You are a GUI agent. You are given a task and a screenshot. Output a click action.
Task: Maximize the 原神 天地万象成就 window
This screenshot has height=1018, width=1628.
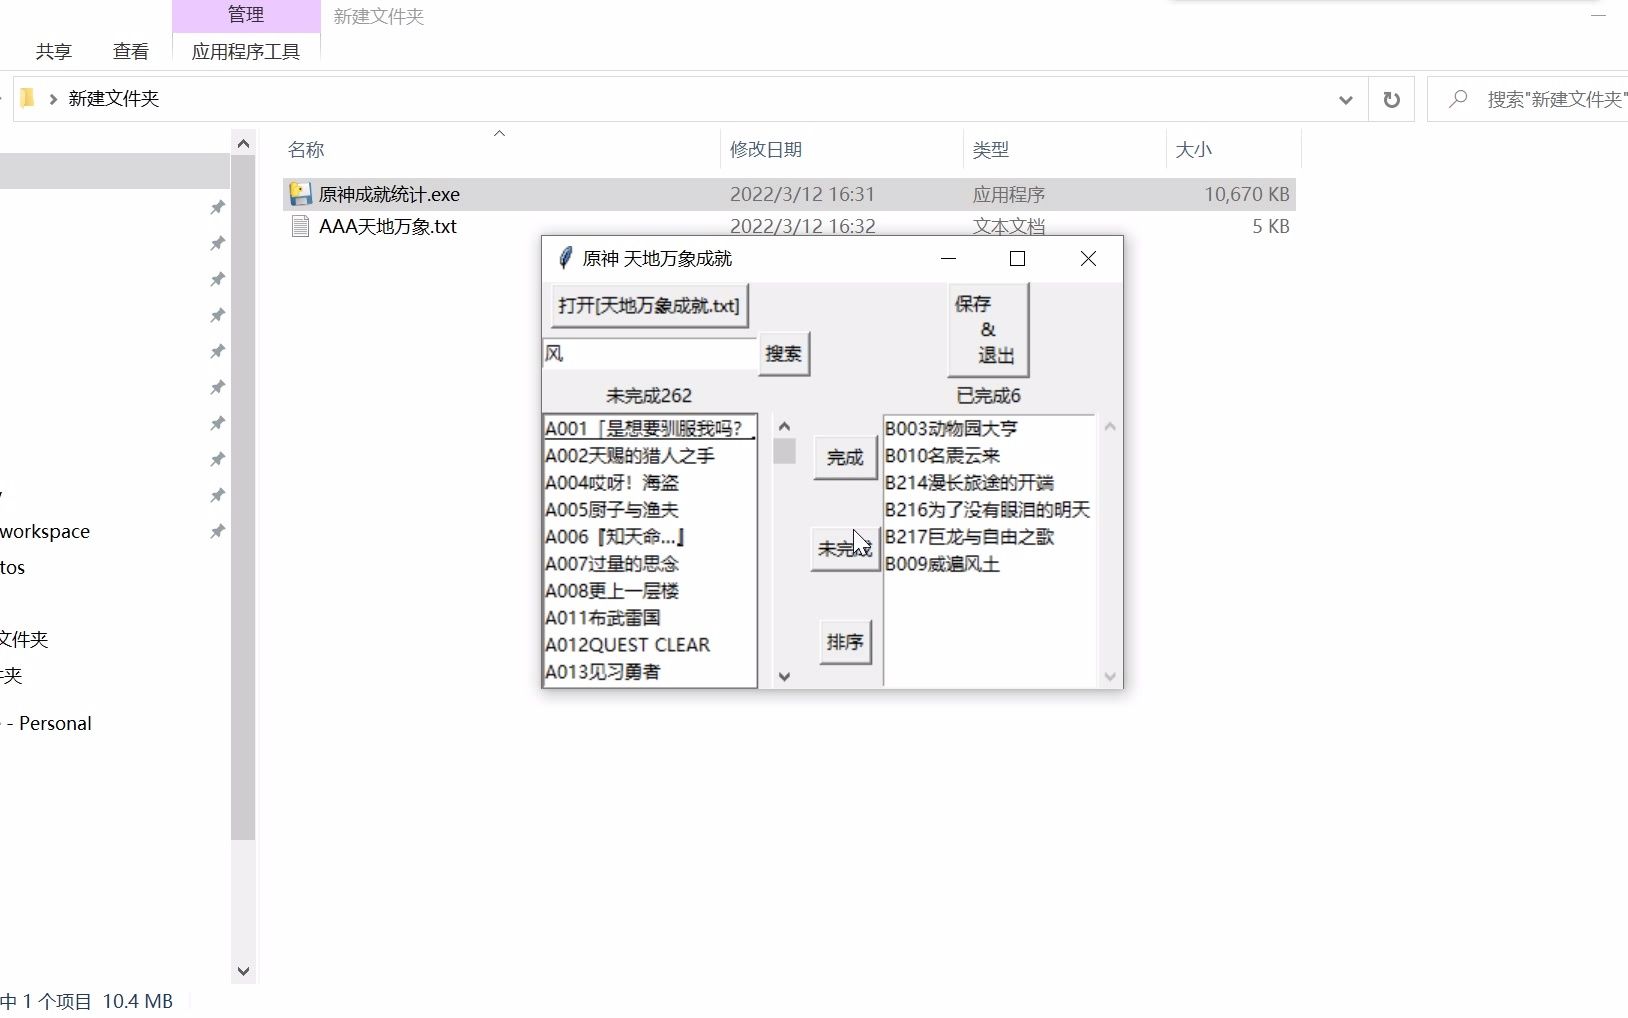click(x=1017, y=258)
